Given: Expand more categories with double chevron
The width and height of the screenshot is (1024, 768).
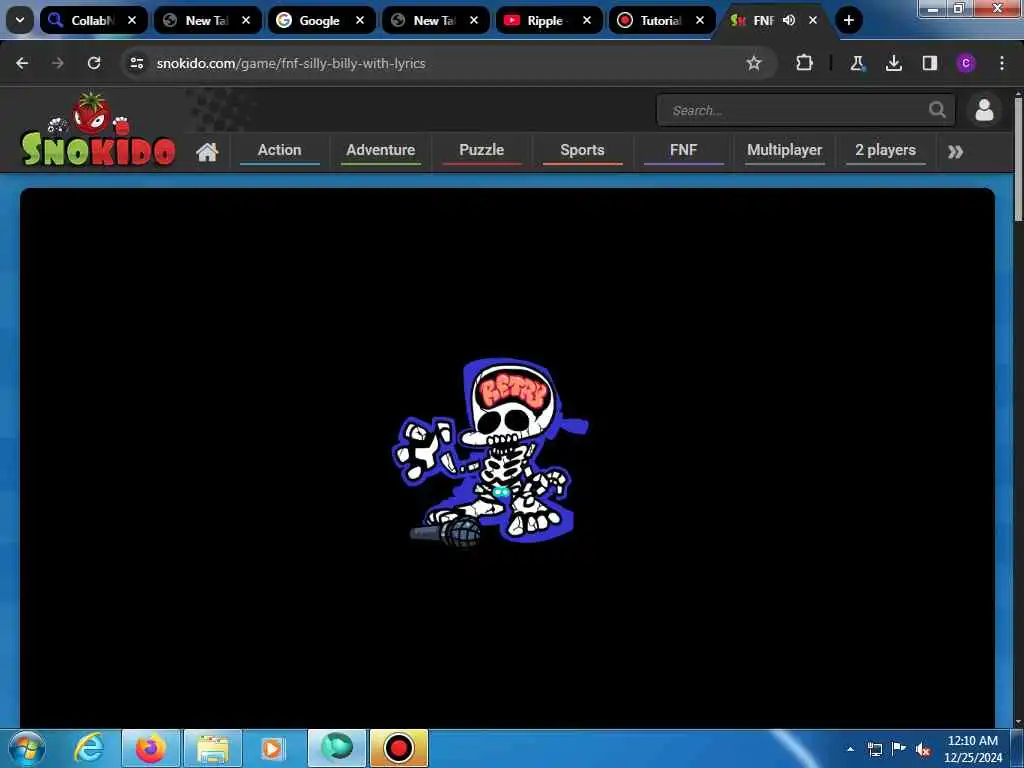Looking at the screenshot, I should [955, 152].
